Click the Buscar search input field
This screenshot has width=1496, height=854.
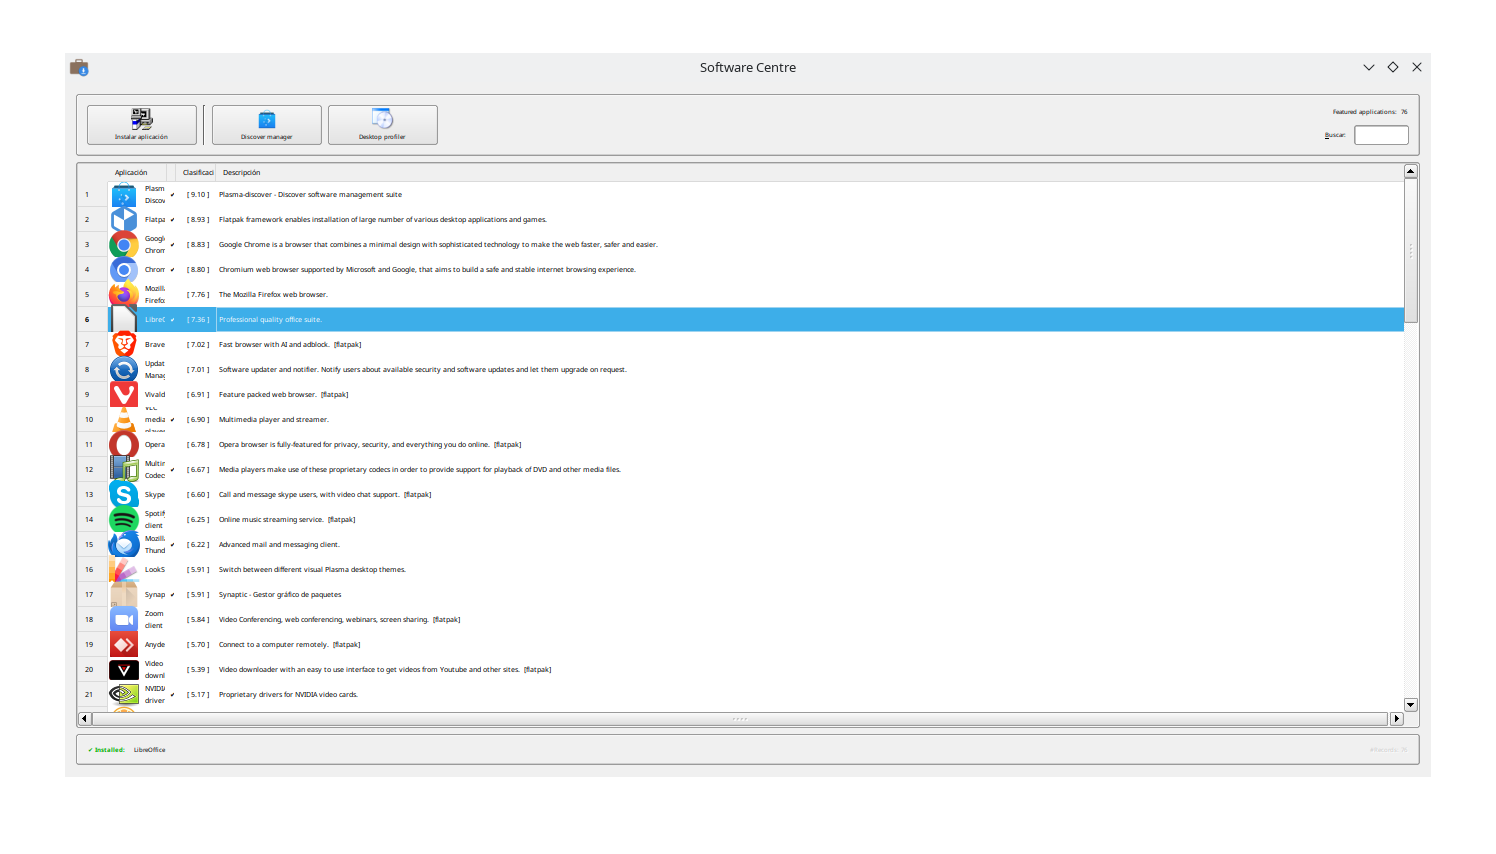pyautogui.click(x=1381, y=135)
